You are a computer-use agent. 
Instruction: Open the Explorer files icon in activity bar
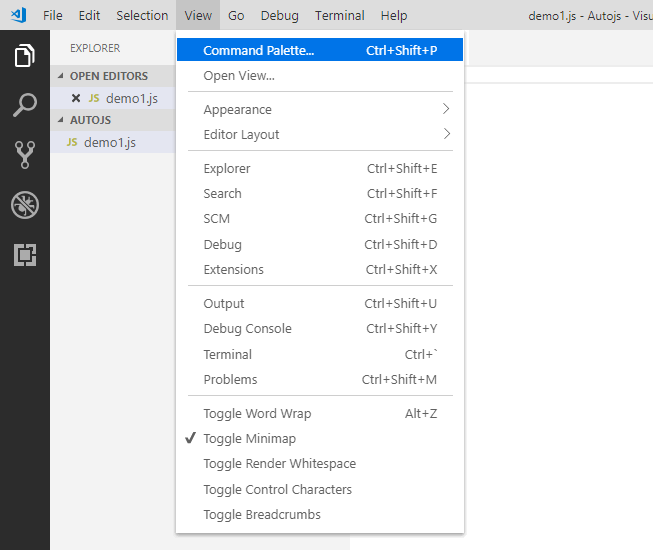pyautogui.click(x=25, y=55)
